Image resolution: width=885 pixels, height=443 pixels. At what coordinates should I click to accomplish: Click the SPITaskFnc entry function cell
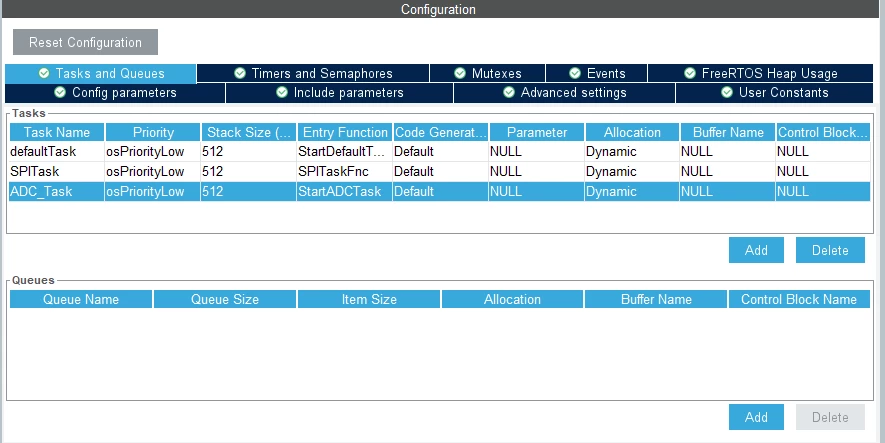(344, 172)
